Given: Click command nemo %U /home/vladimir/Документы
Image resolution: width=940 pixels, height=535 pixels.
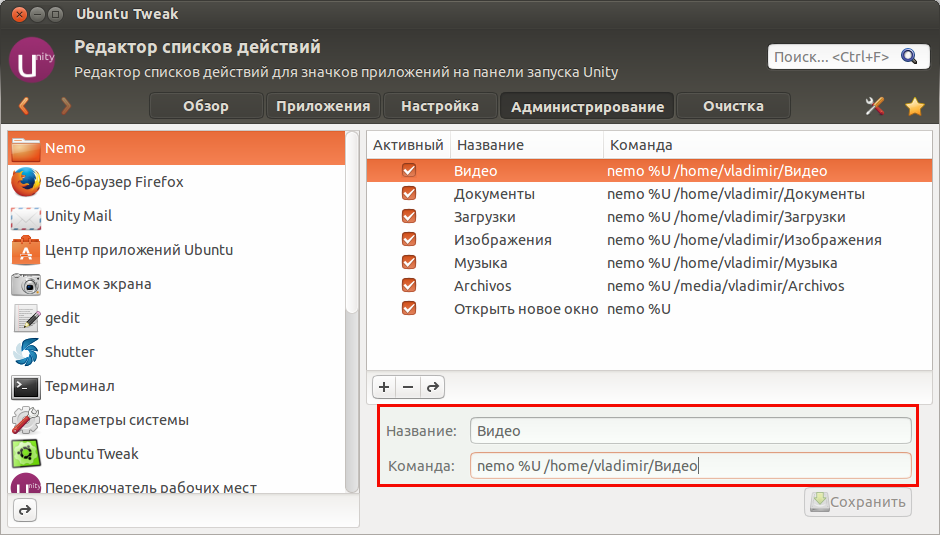Looking at the screenshot, I should coord(736,194).
